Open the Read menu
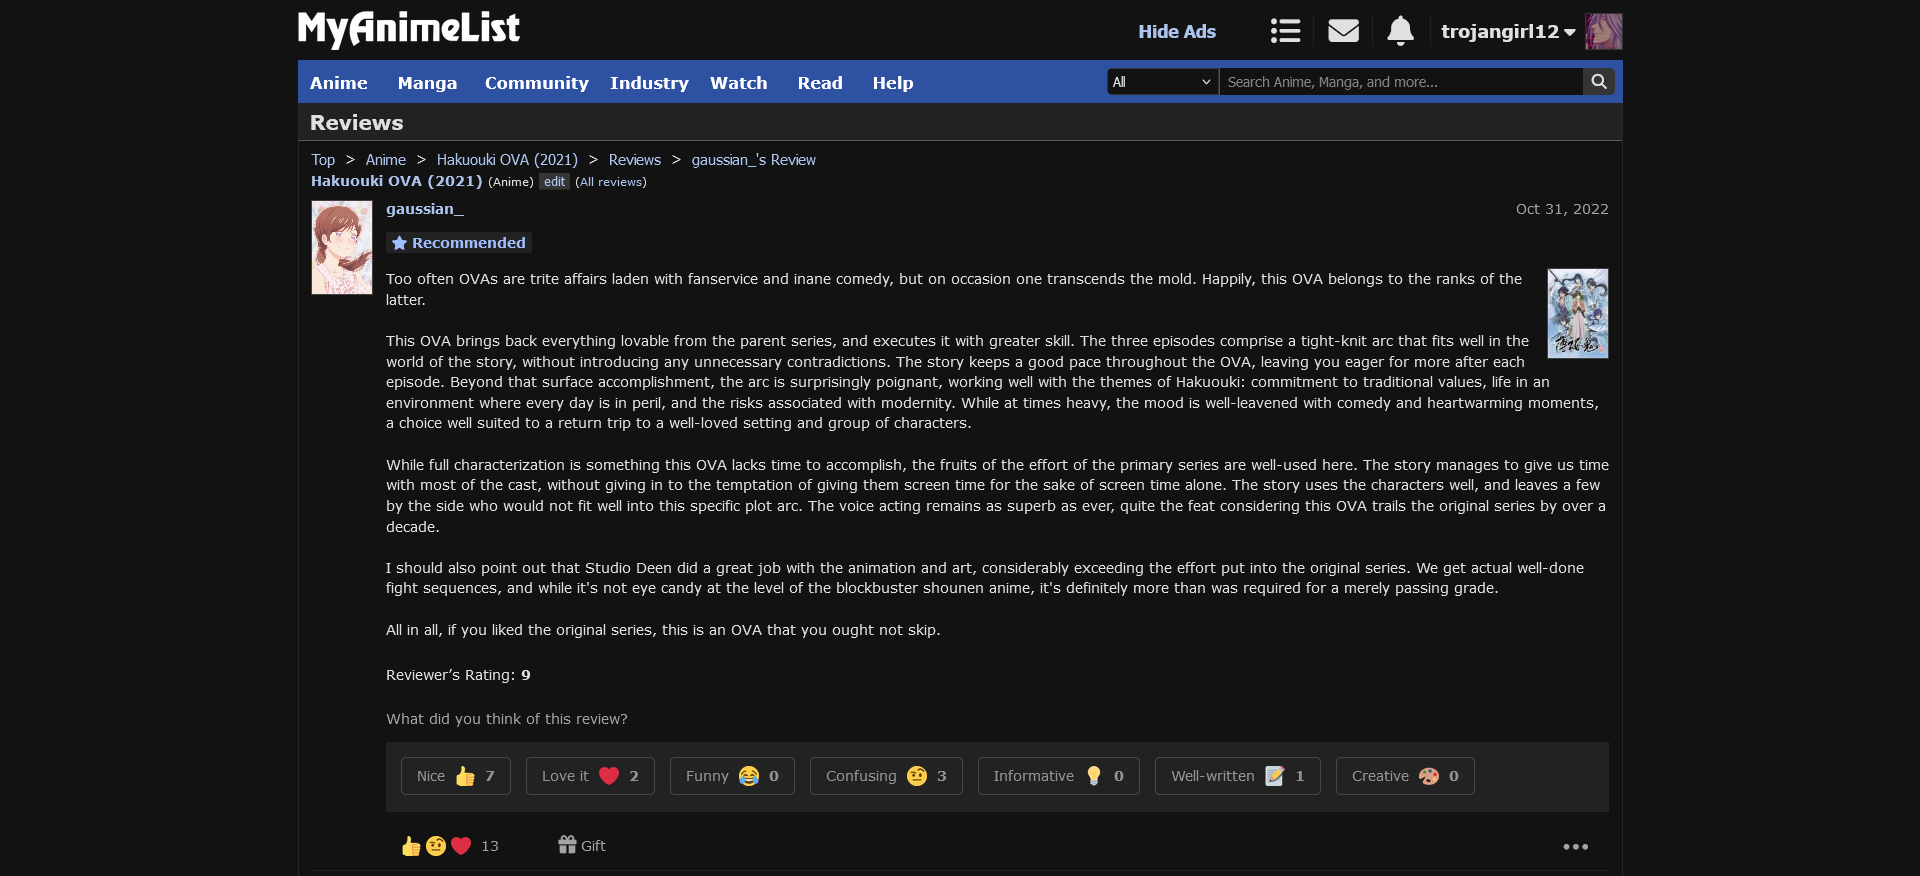 click(x=820, y=83)
